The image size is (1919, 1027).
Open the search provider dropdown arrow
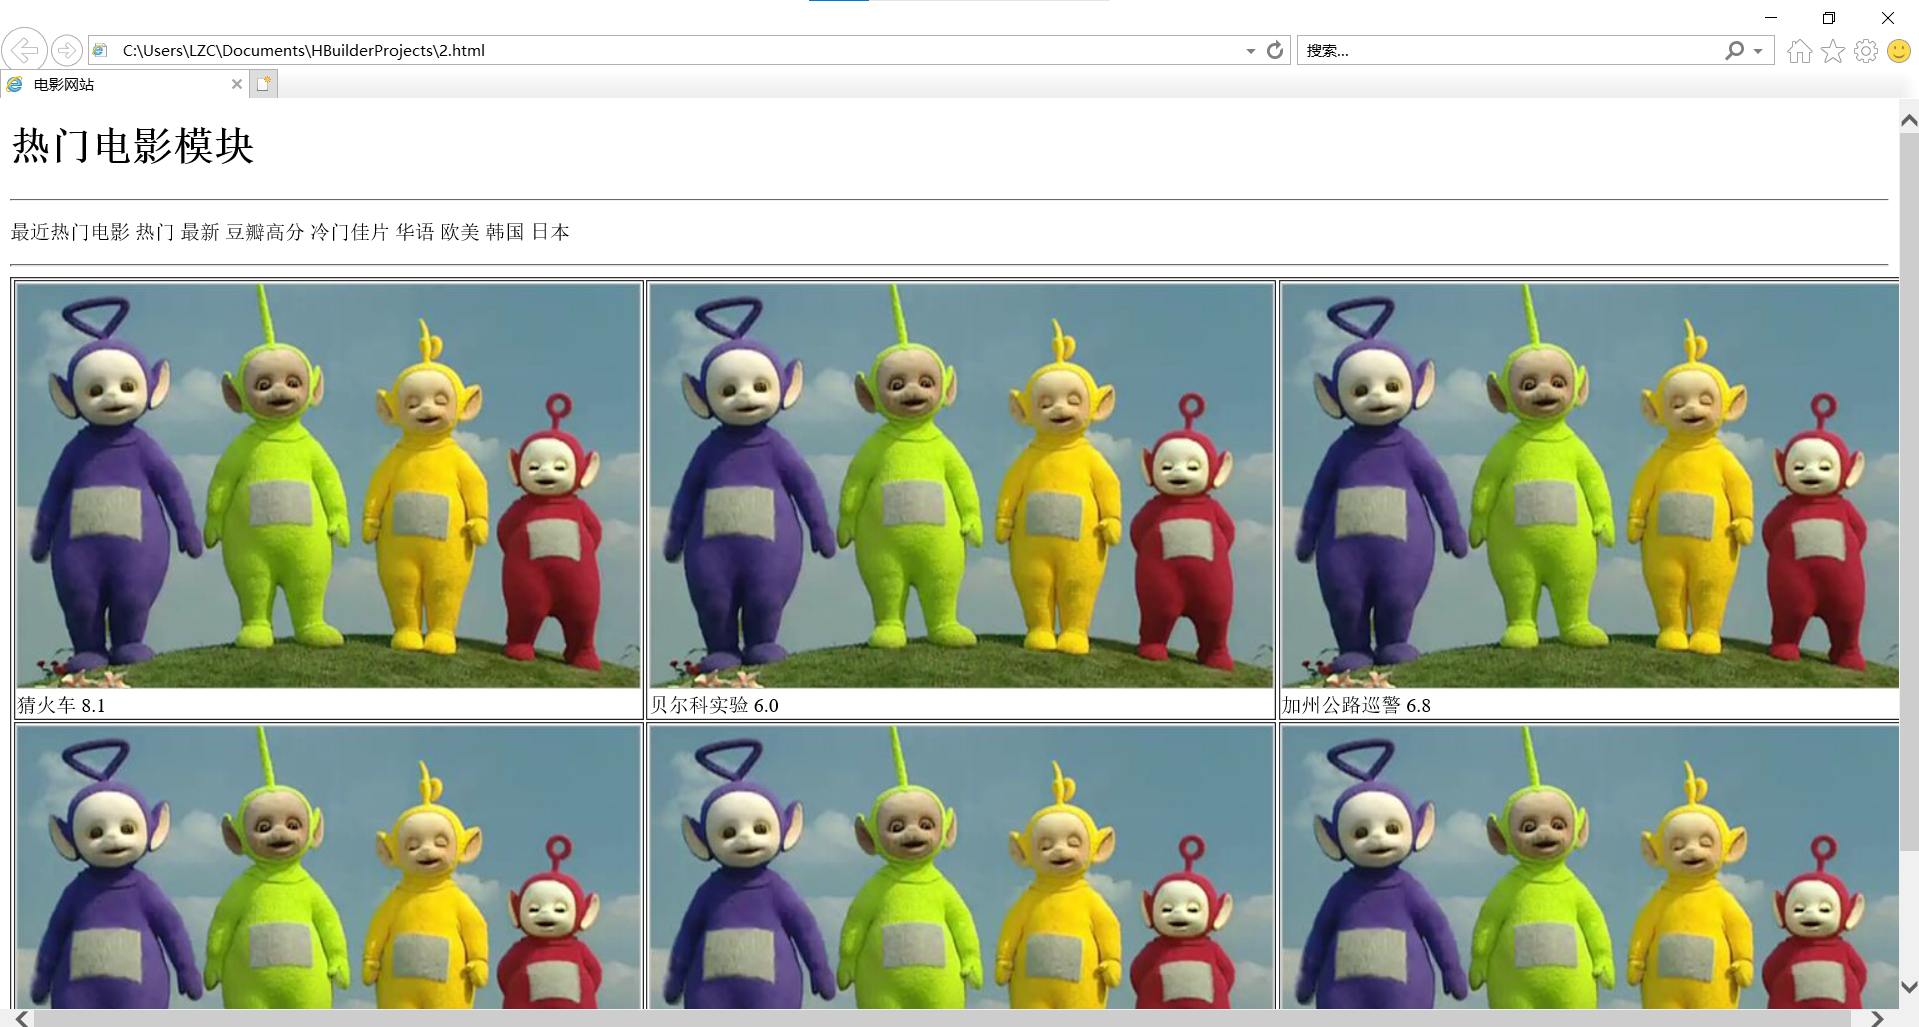coord(1758,51)
